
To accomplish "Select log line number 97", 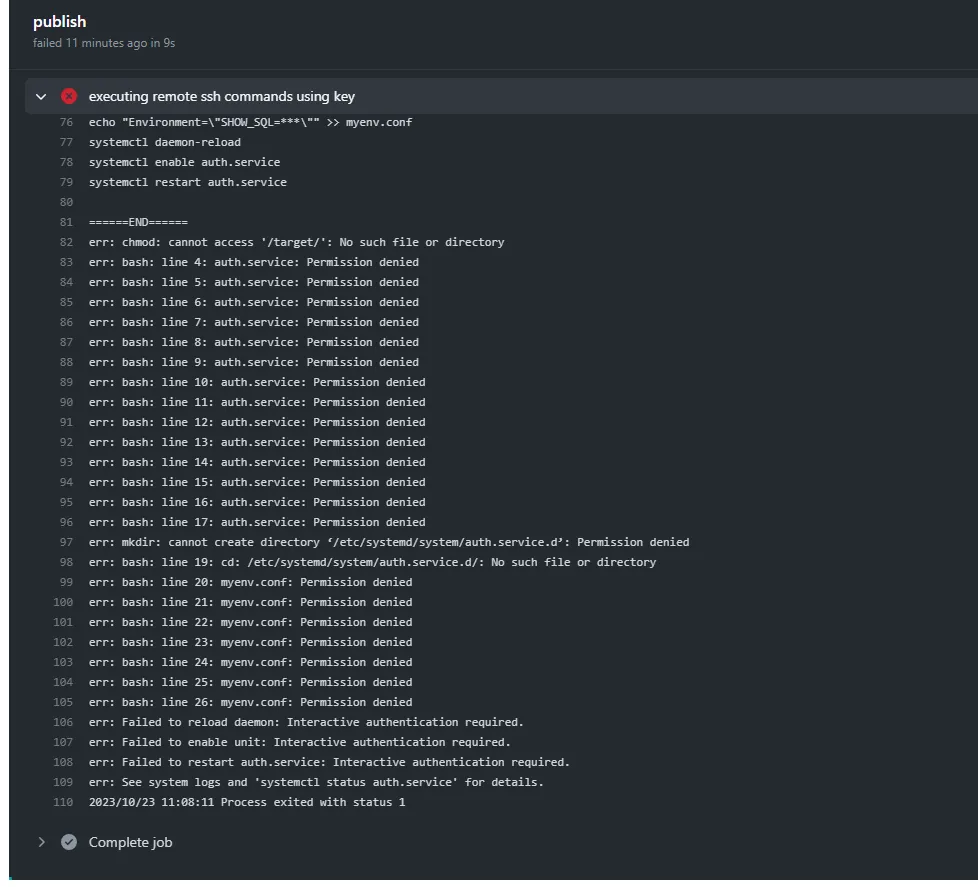I will point(66,542).
